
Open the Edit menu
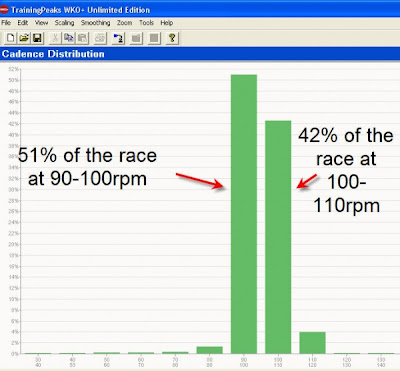[x=23, y=23]
